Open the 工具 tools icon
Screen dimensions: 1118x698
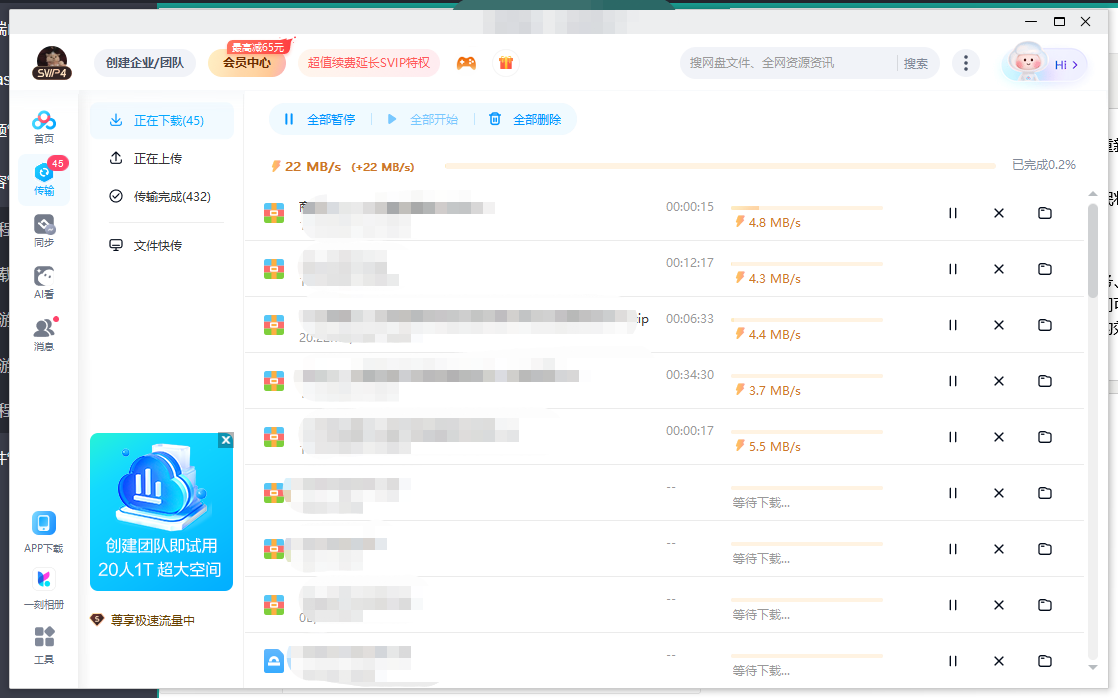pos(43,645)
